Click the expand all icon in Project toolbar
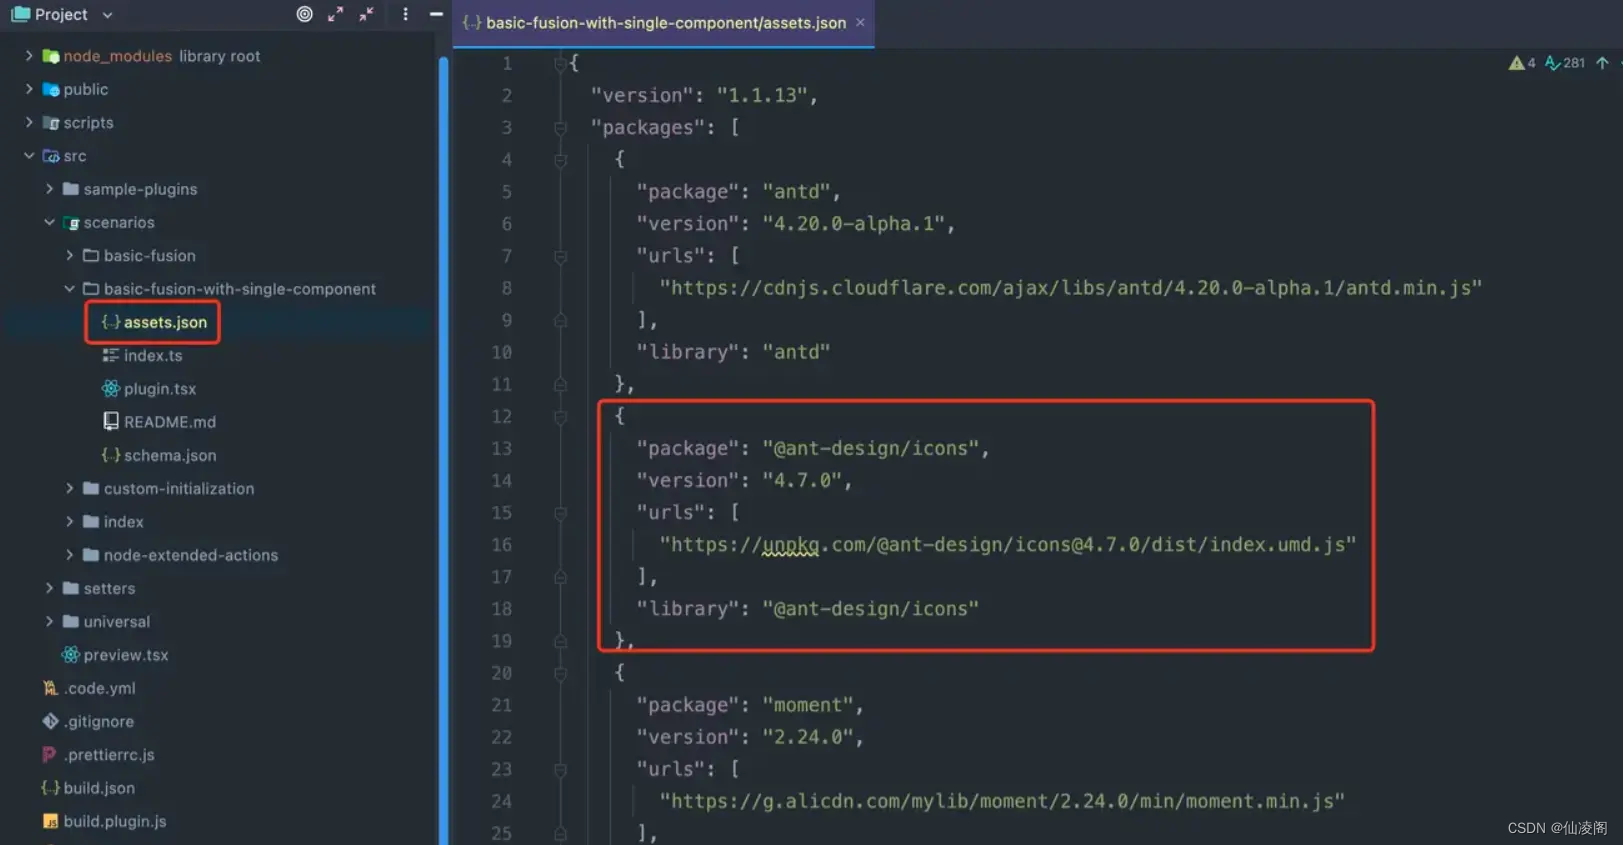The image size is (1623, 845). click(x=336, y=14)
